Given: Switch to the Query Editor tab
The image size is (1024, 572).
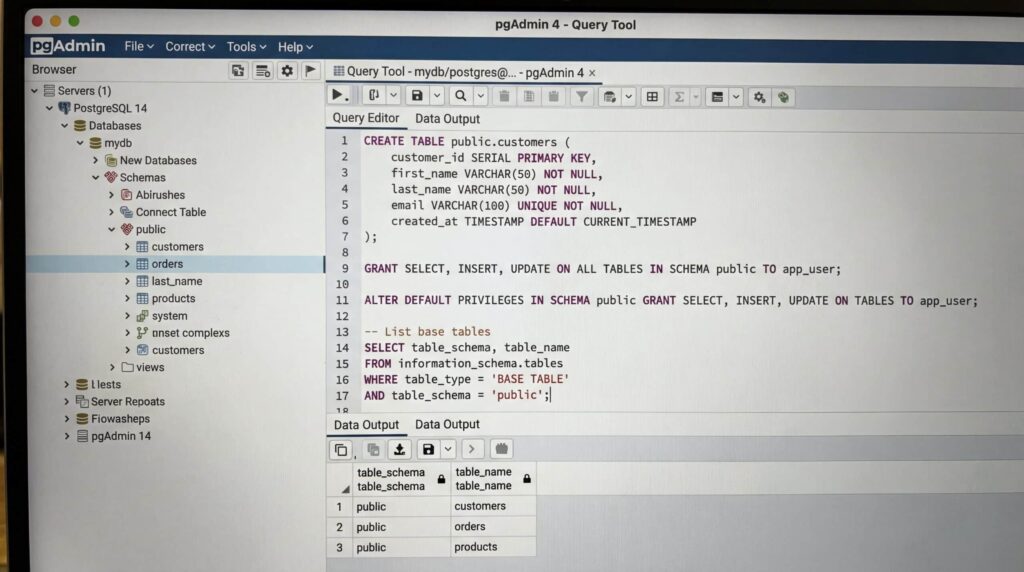Looking at the screenshot, I should pyautogui.click(x=366, y=118).
